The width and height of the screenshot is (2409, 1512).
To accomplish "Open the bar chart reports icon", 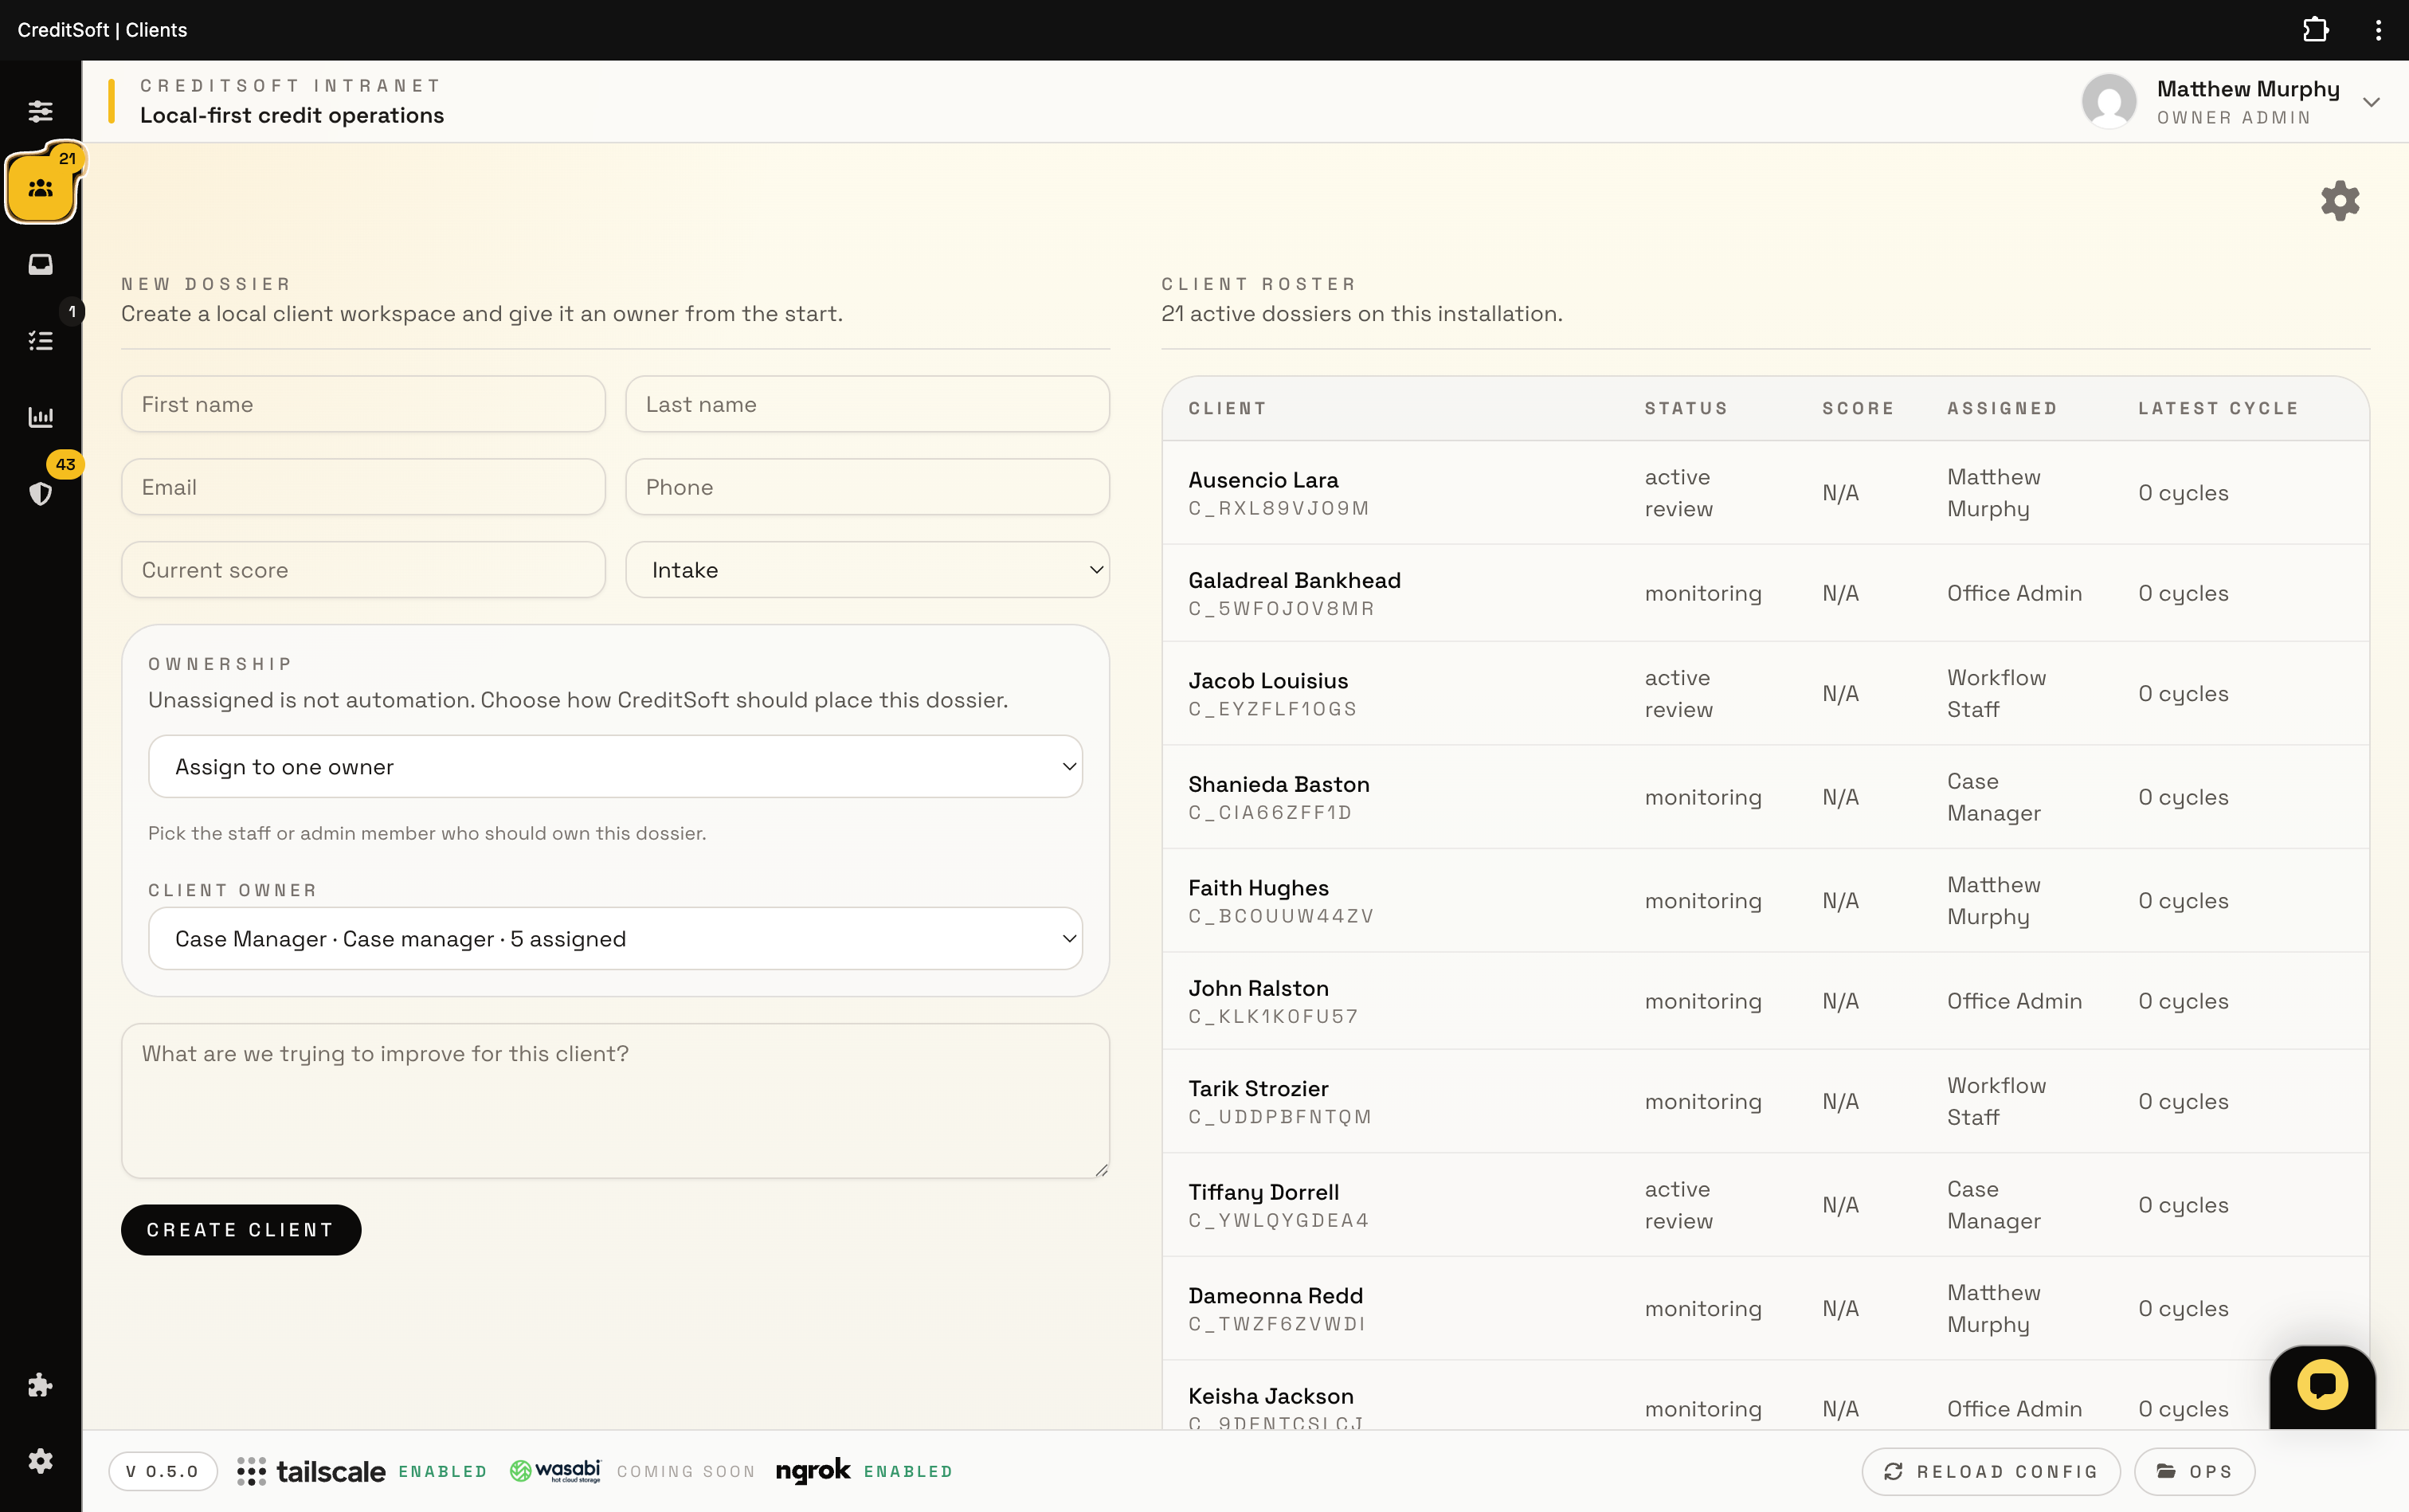I will pos(40,417).
